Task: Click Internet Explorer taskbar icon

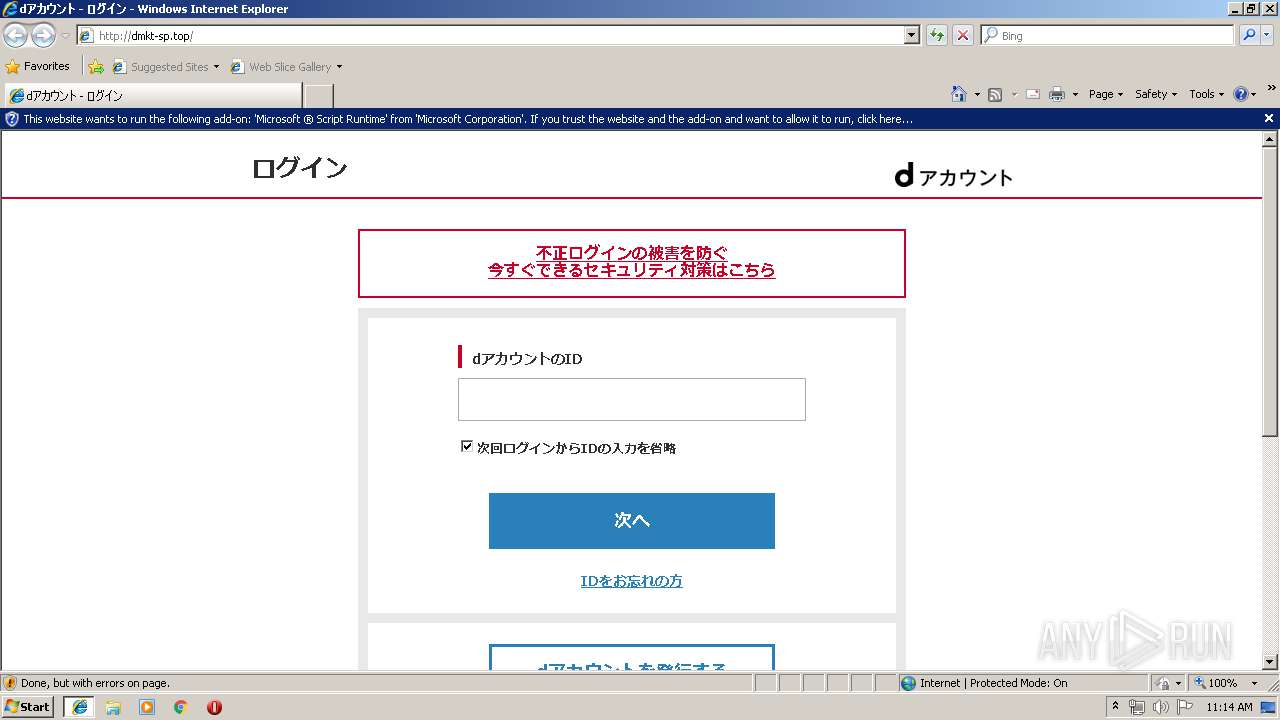Action: tap(80, 707)
